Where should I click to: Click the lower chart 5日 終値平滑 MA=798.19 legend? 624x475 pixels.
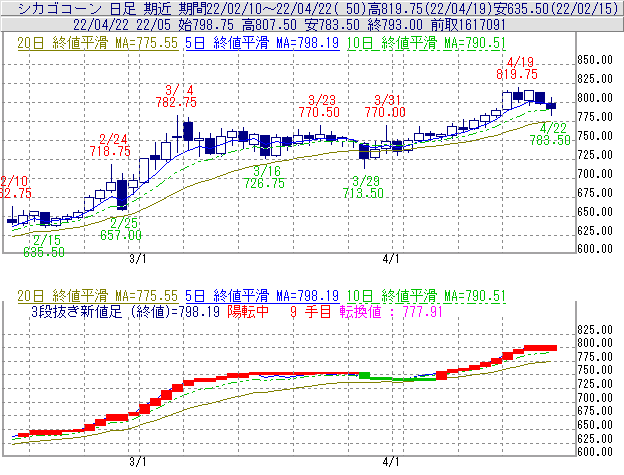coord(262,296)
